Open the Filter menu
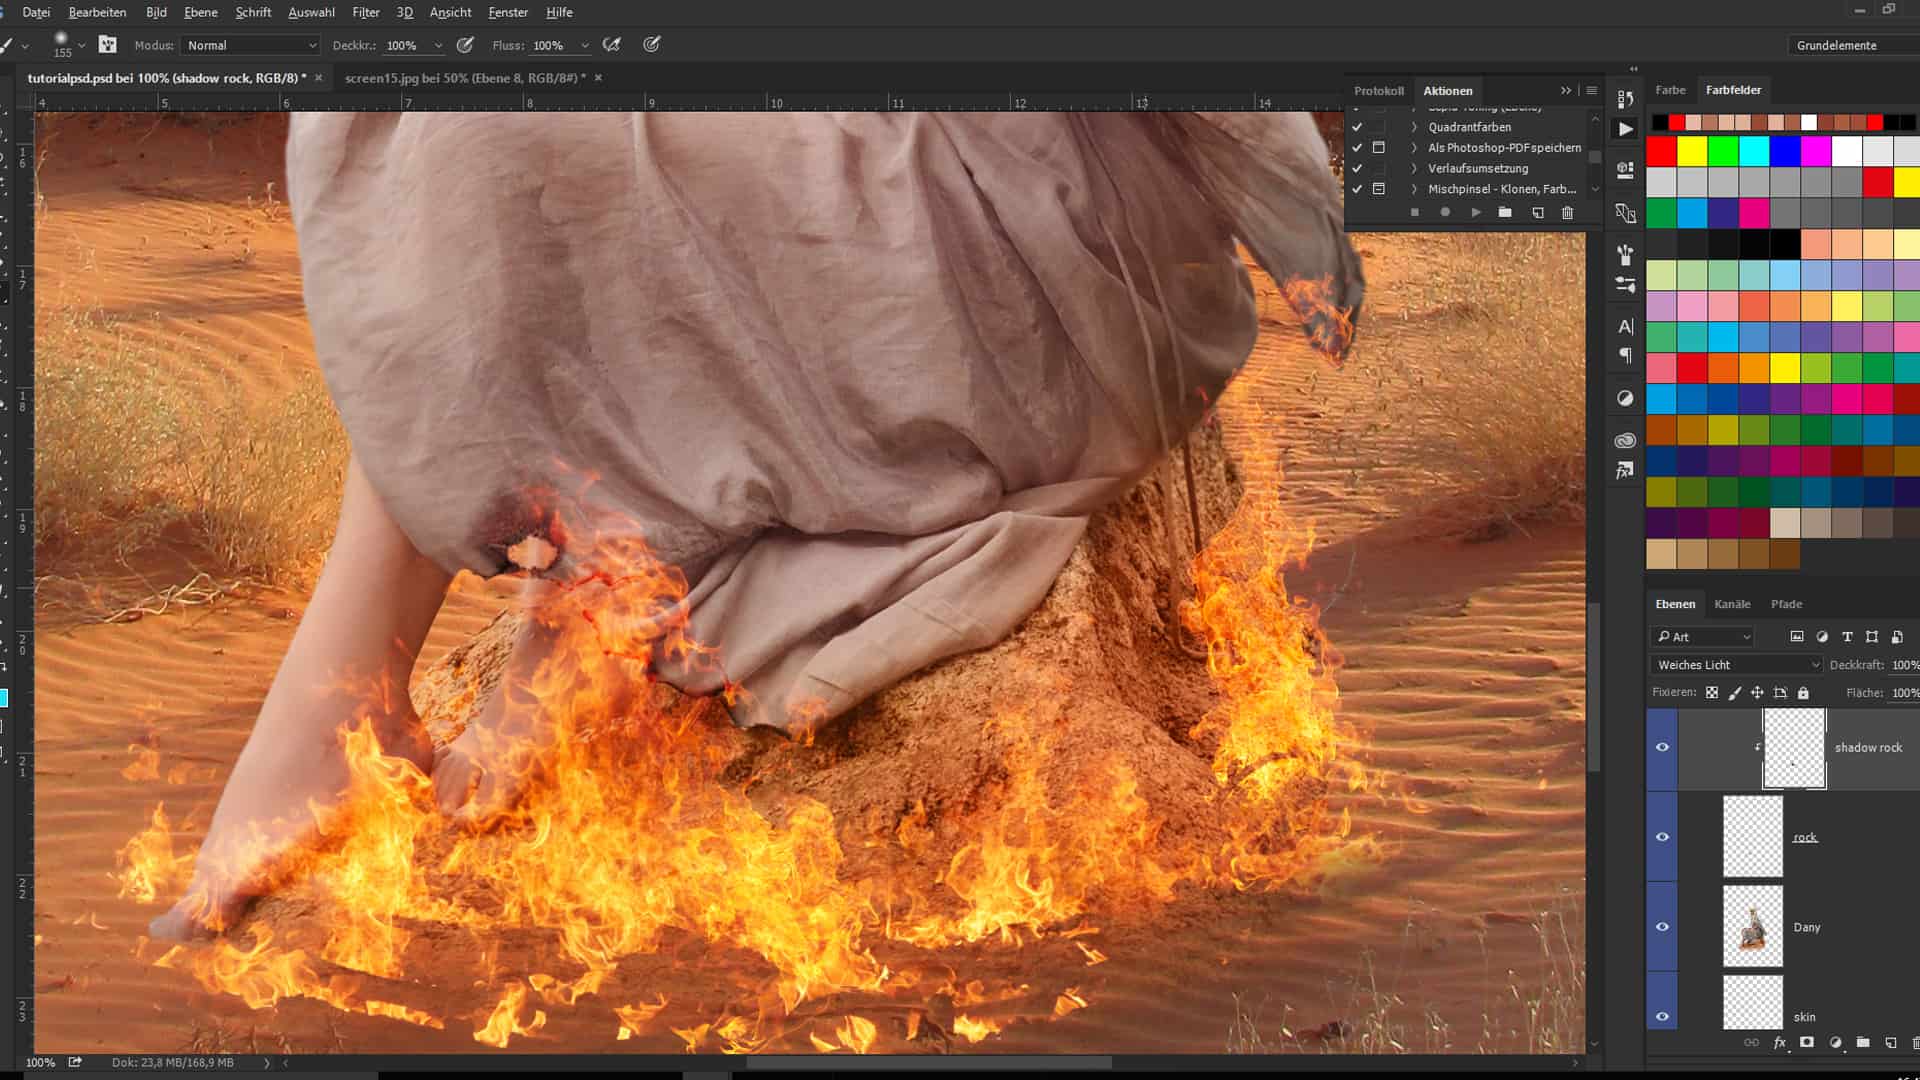This screenshot has height=1080, width=1920. (x=366, y=12)
